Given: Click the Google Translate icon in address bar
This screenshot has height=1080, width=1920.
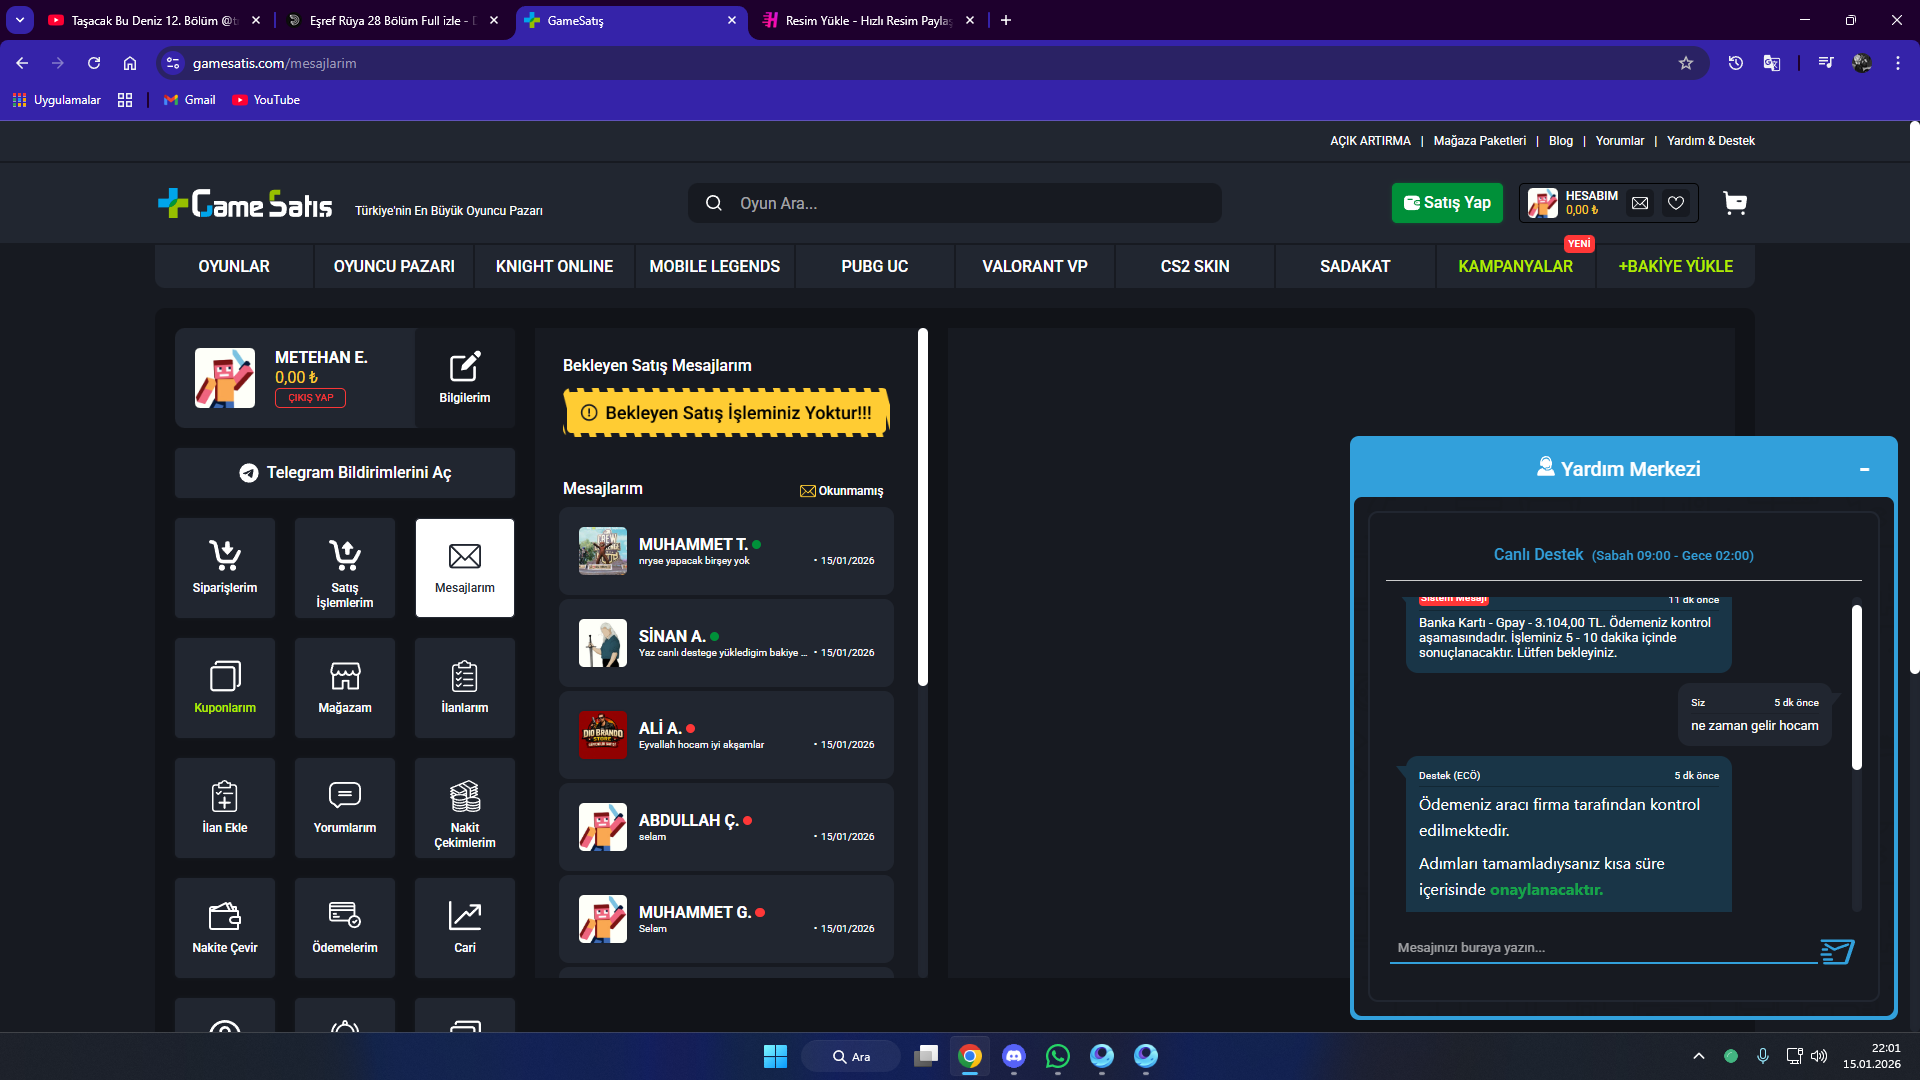Looking at the screenshot, I should click(x=1772, y=63).
